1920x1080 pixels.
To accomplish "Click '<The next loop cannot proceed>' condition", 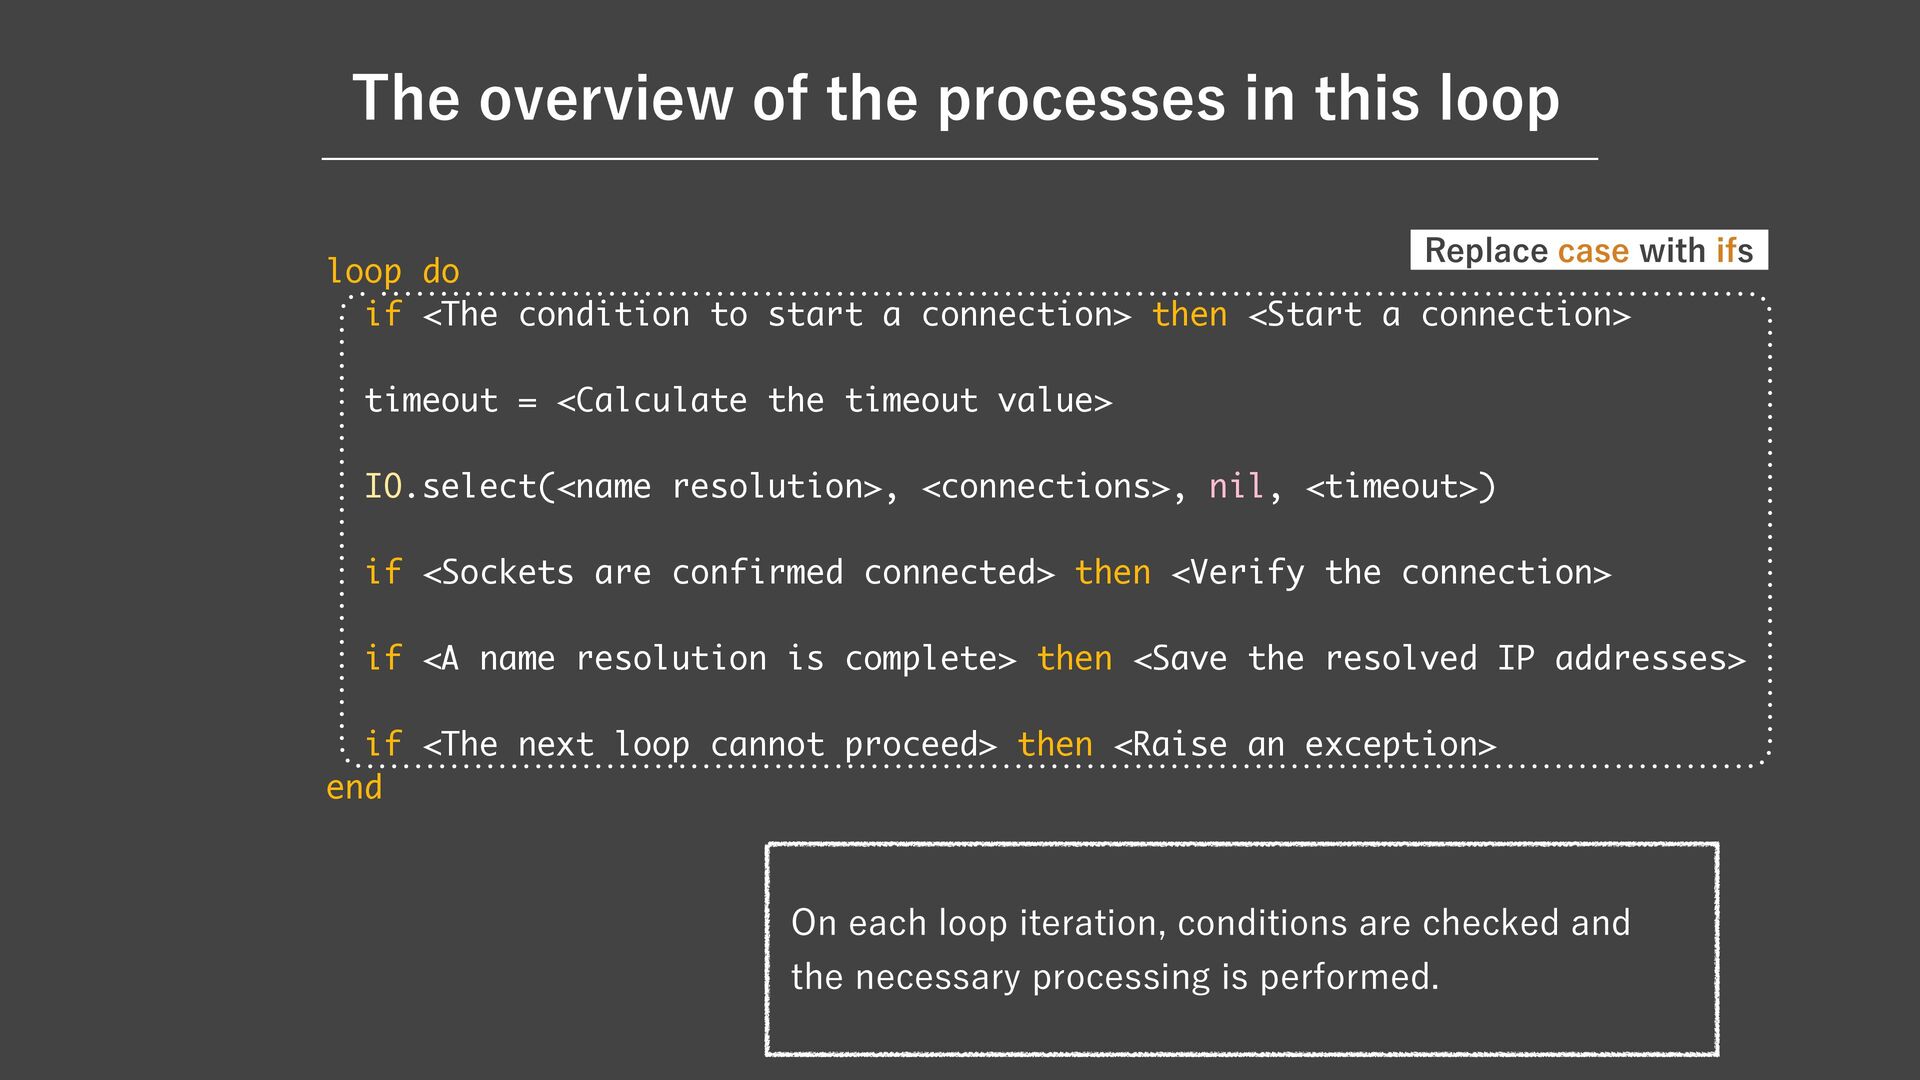I will click(x=710, y=745).
